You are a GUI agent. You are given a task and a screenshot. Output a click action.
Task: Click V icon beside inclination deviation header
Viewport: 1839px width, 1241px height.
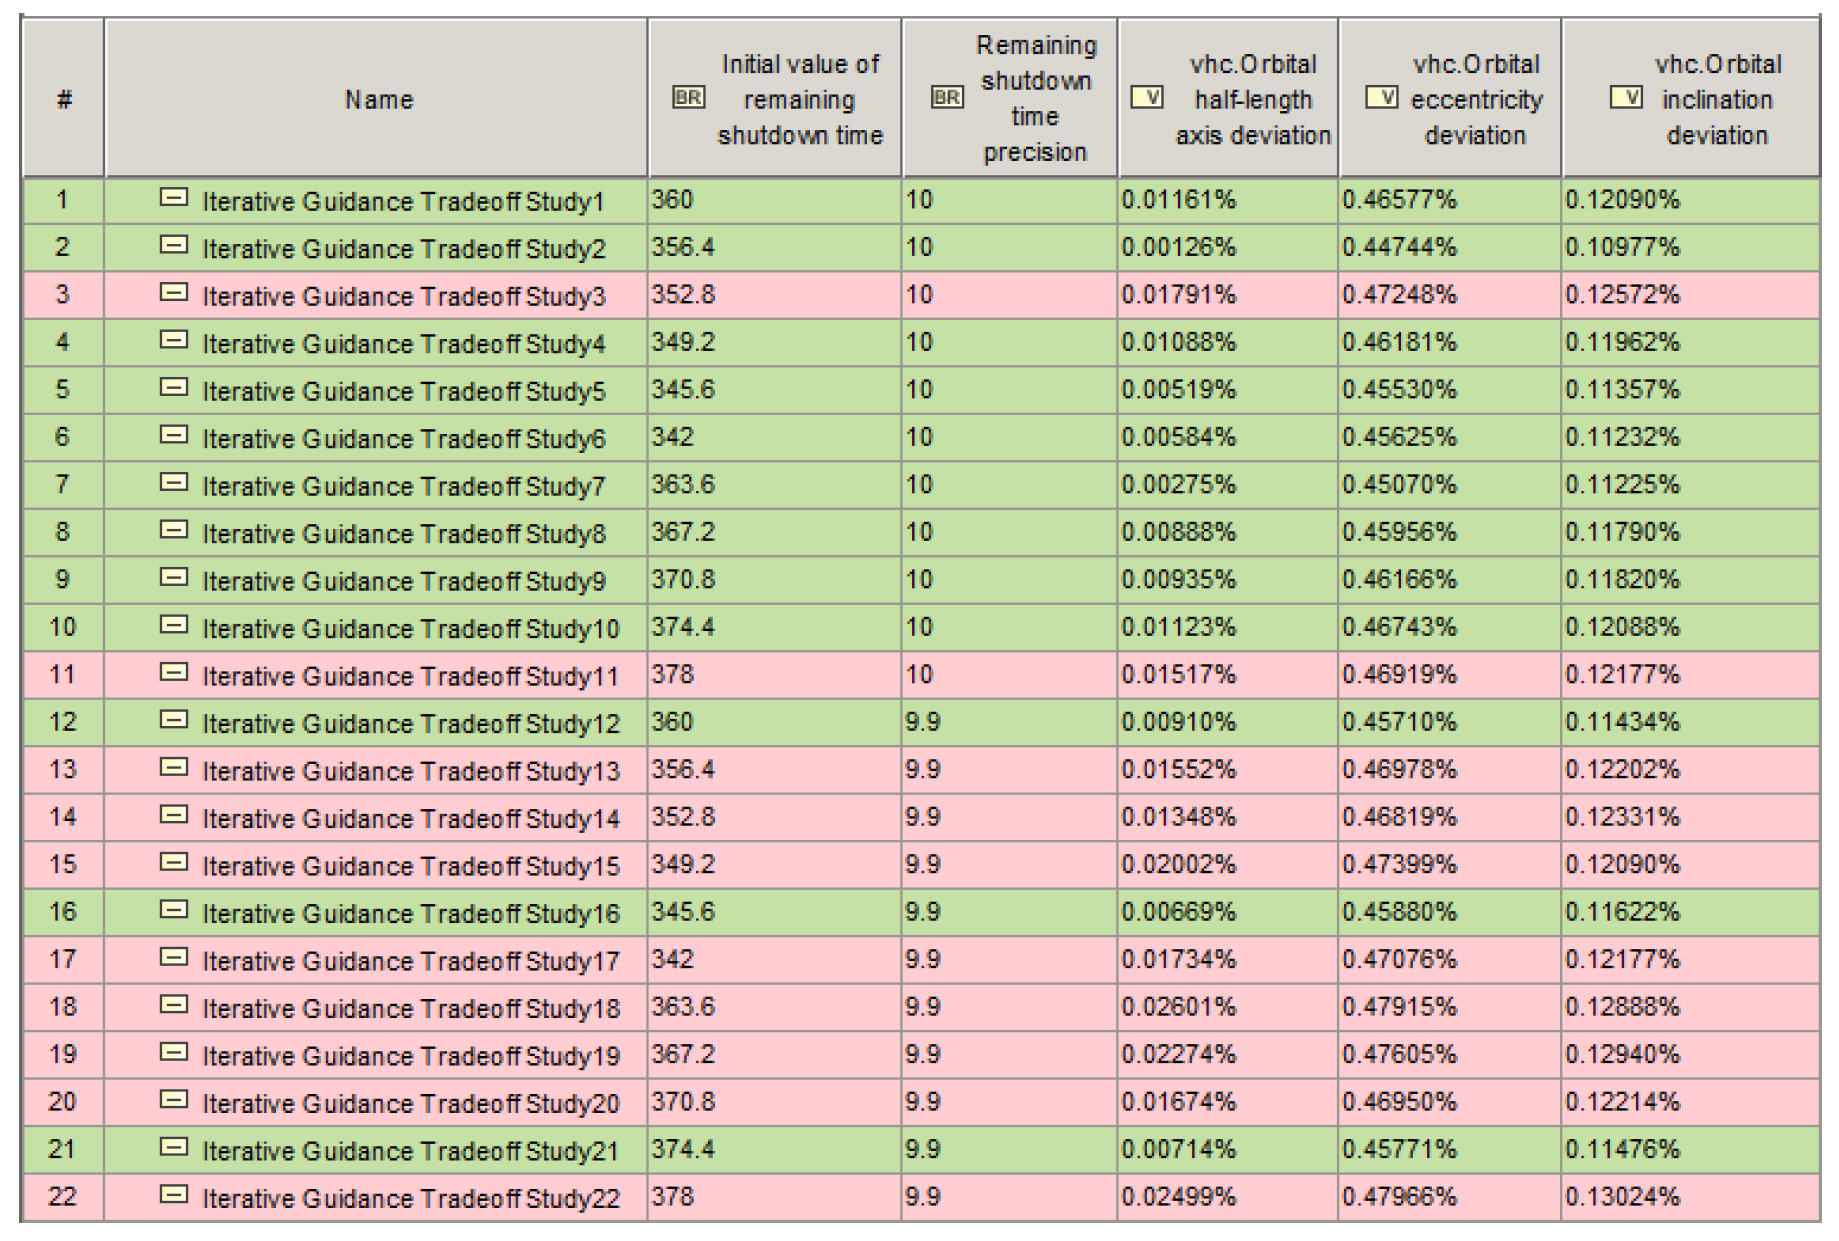[1626, 98]
